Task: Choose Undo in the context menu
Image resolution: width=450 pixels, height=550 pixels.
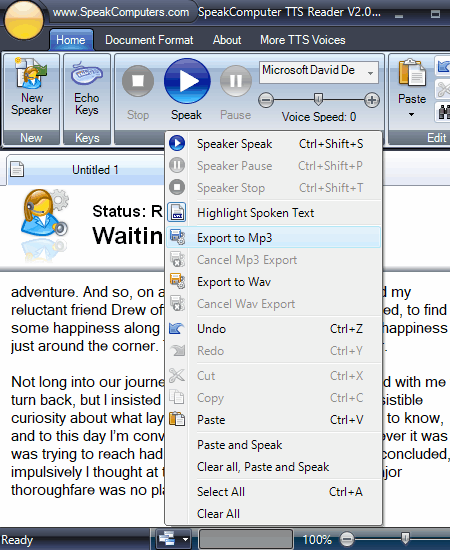Action: 273,329
